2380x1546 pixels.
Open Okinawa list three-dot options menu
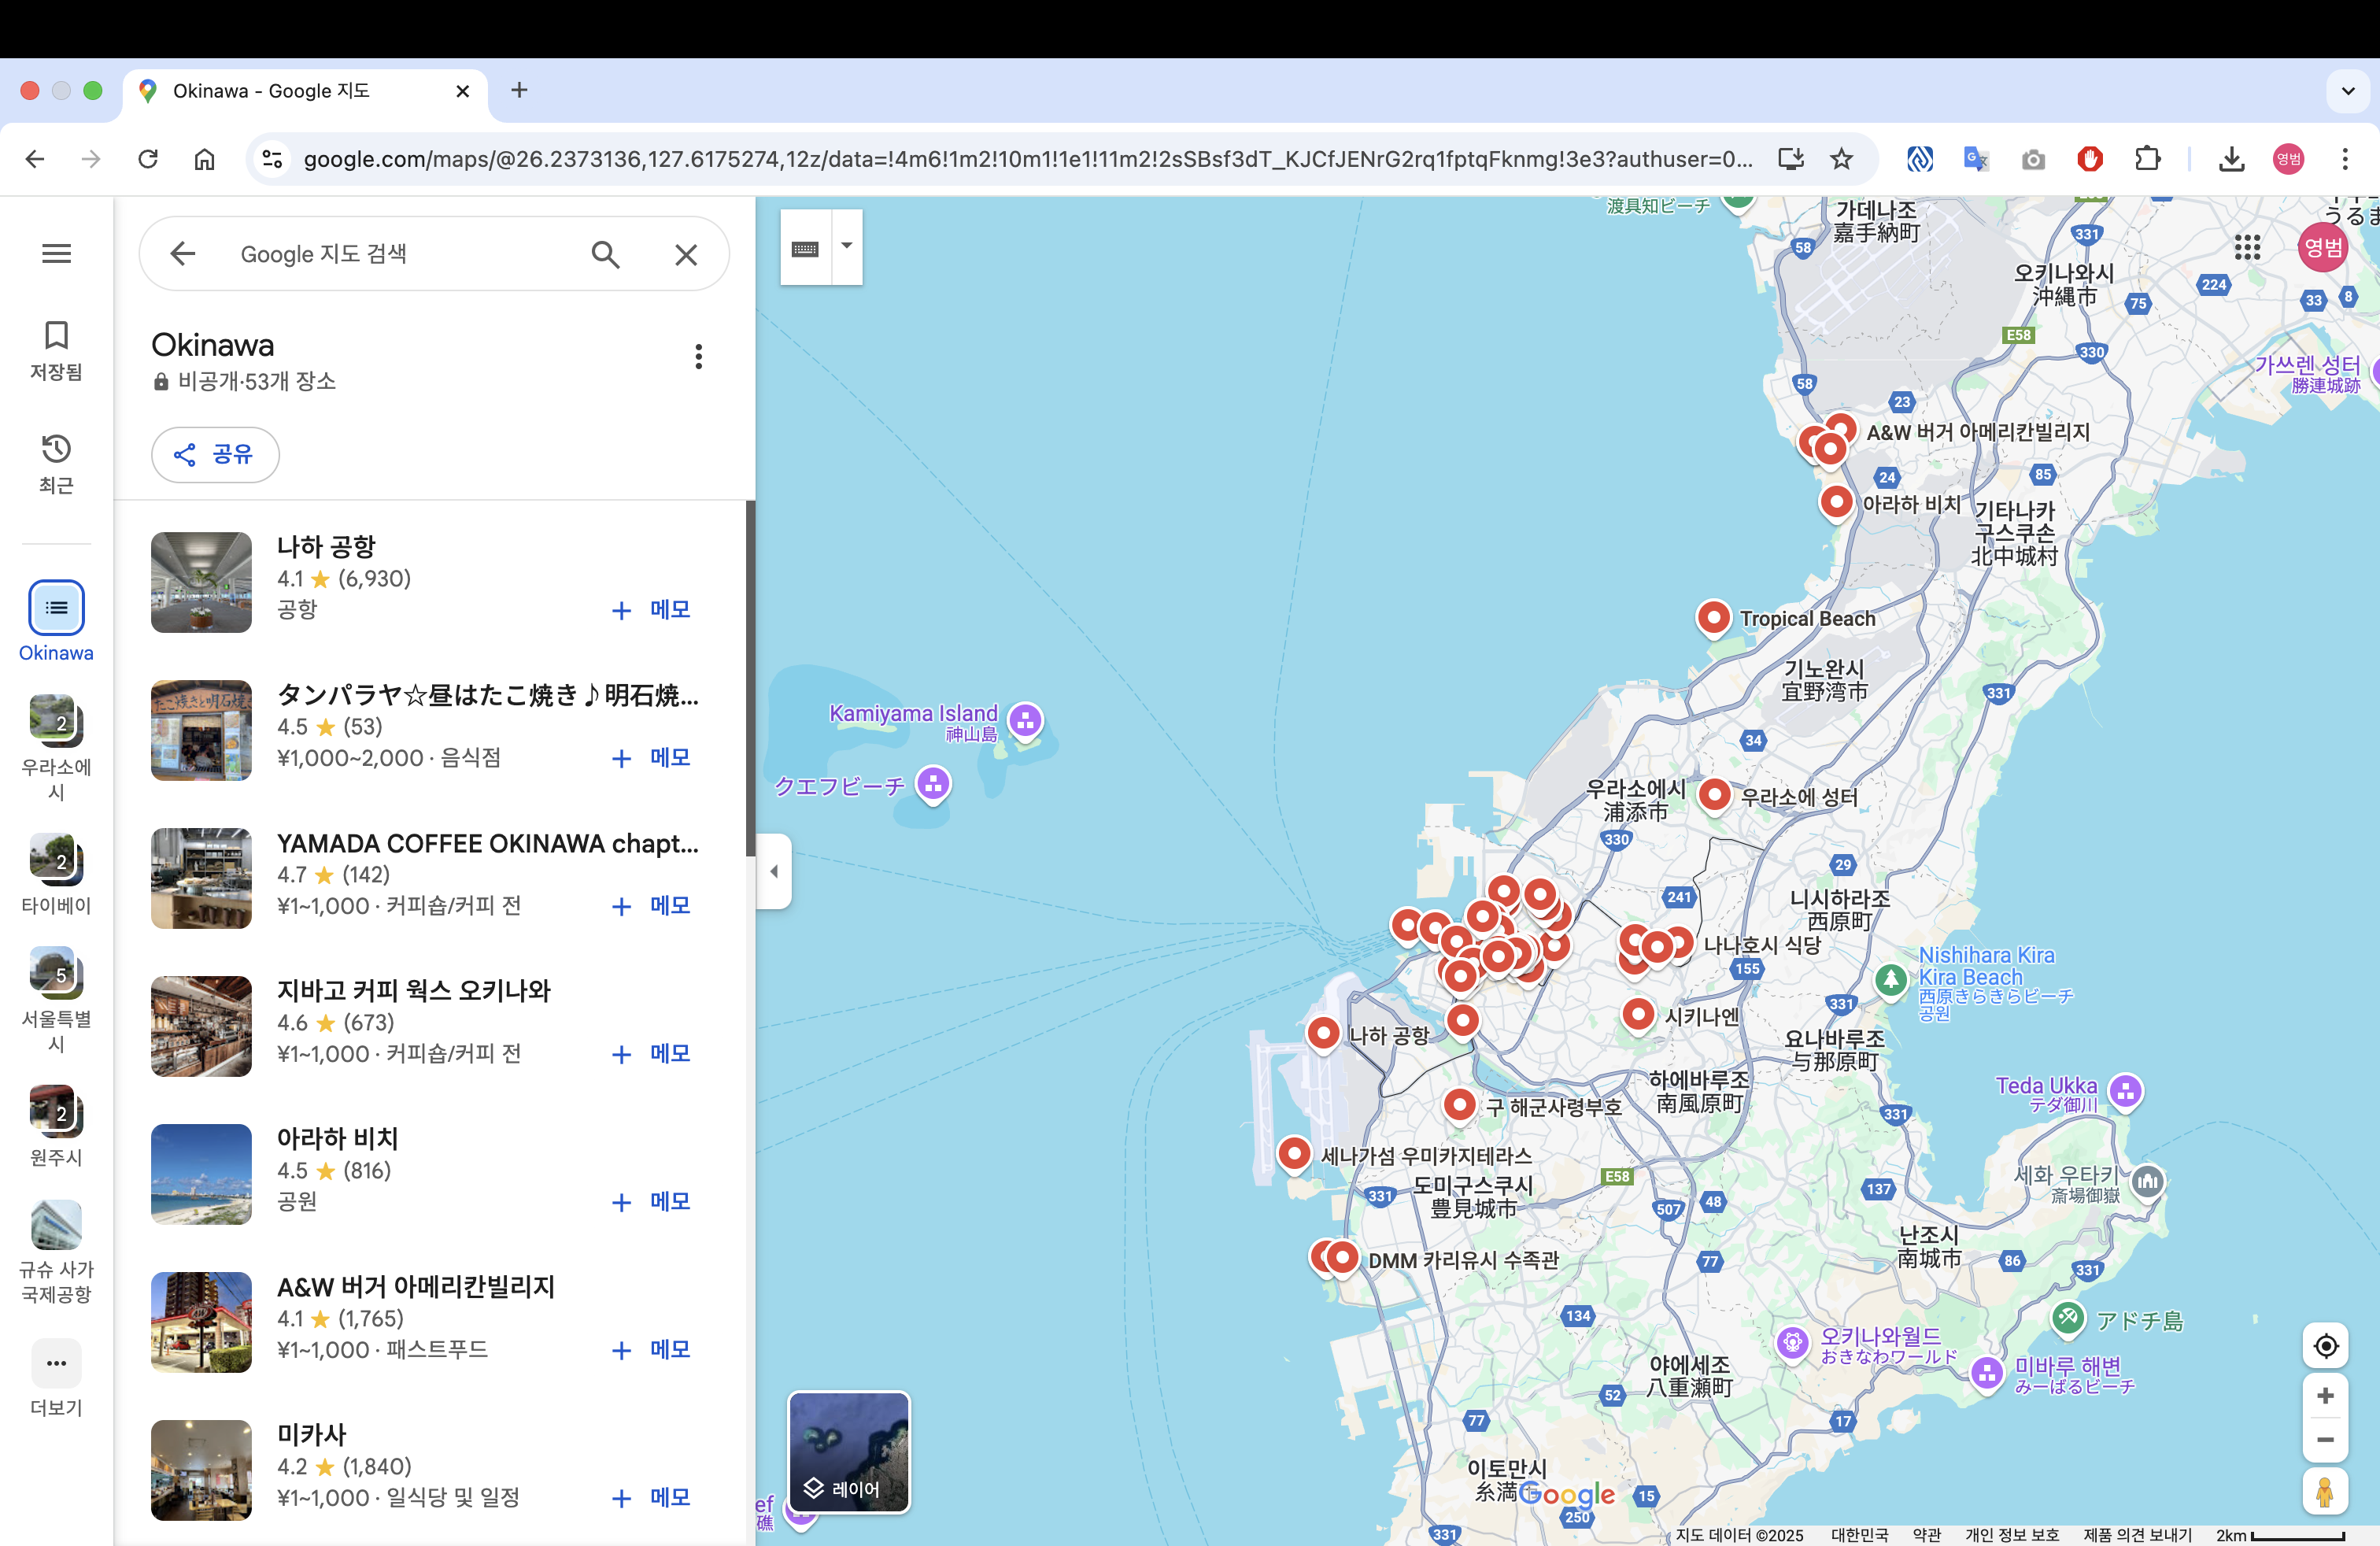pyautogui.click(x=698, y=356)
